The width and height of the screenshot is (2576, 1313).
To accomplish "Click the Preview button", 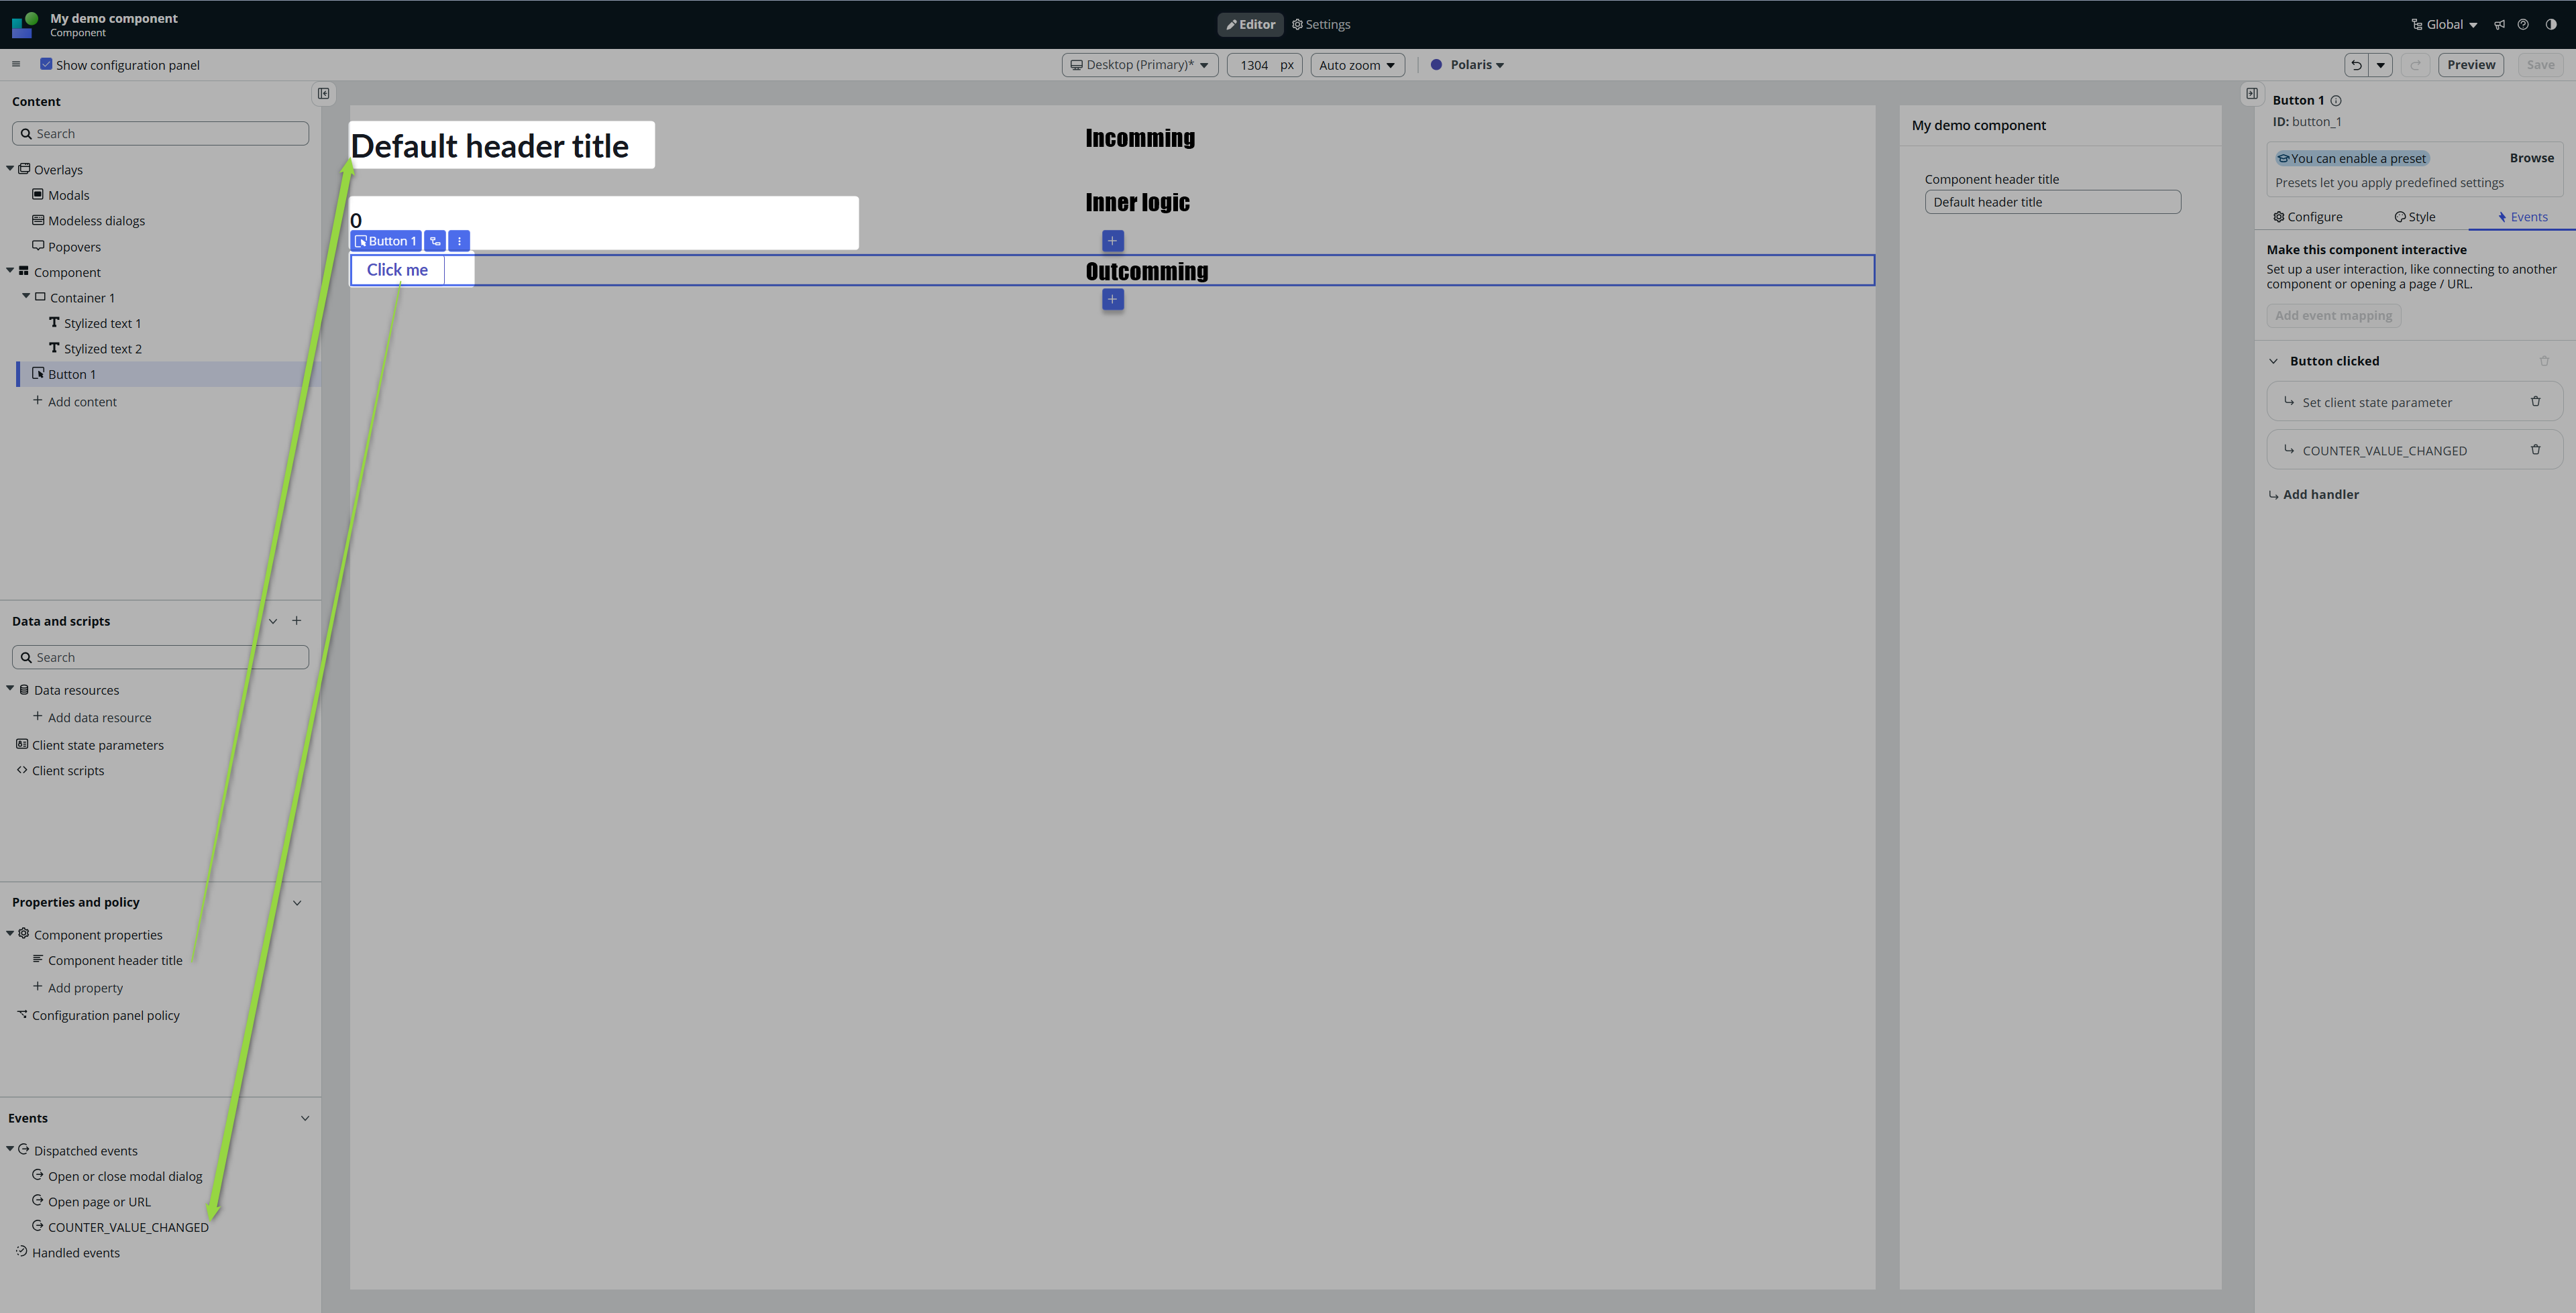I will 2470,65.
